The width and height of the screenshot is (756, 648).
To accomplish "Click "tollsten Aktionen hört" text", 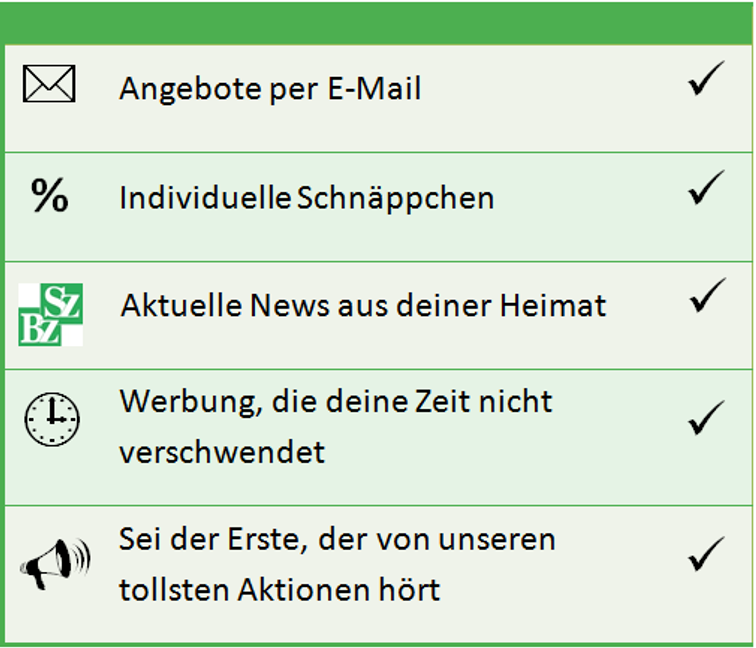I will click(x=280, y=589).
